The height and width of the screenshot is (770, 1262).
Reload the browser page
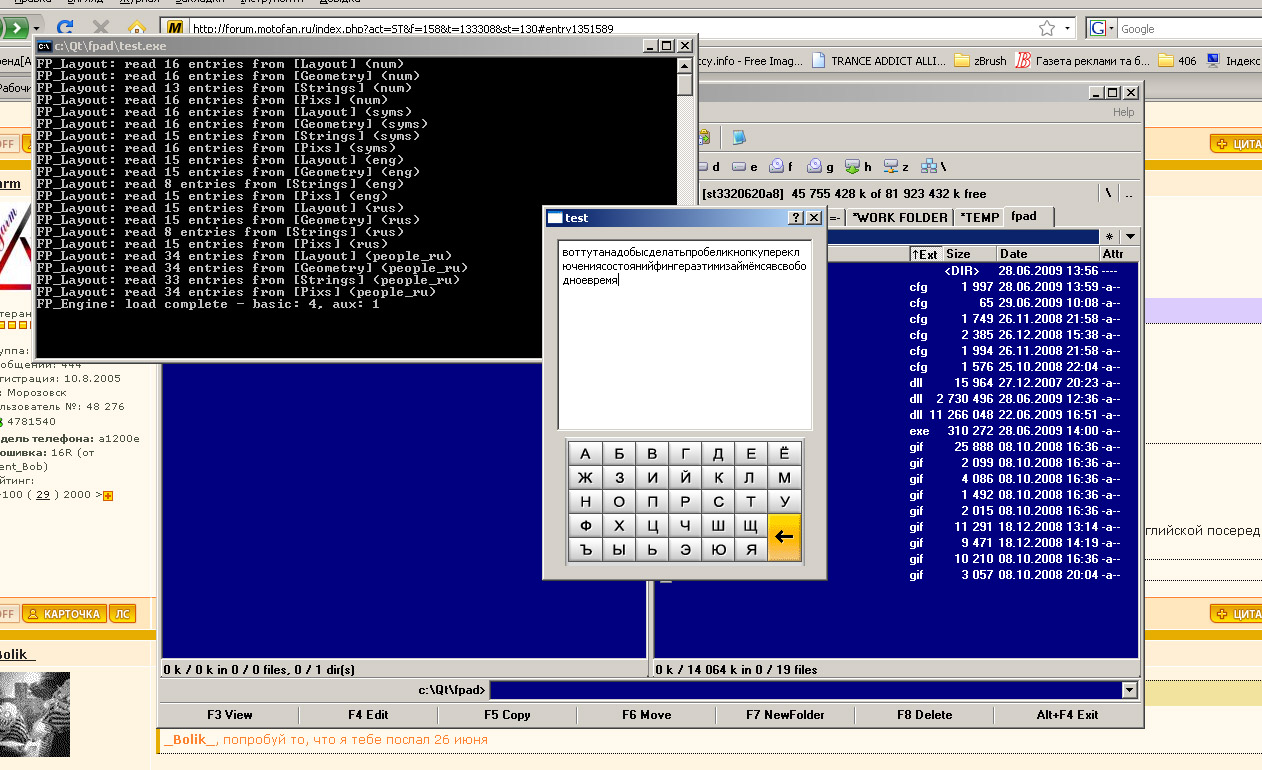(x=65, y=28)
